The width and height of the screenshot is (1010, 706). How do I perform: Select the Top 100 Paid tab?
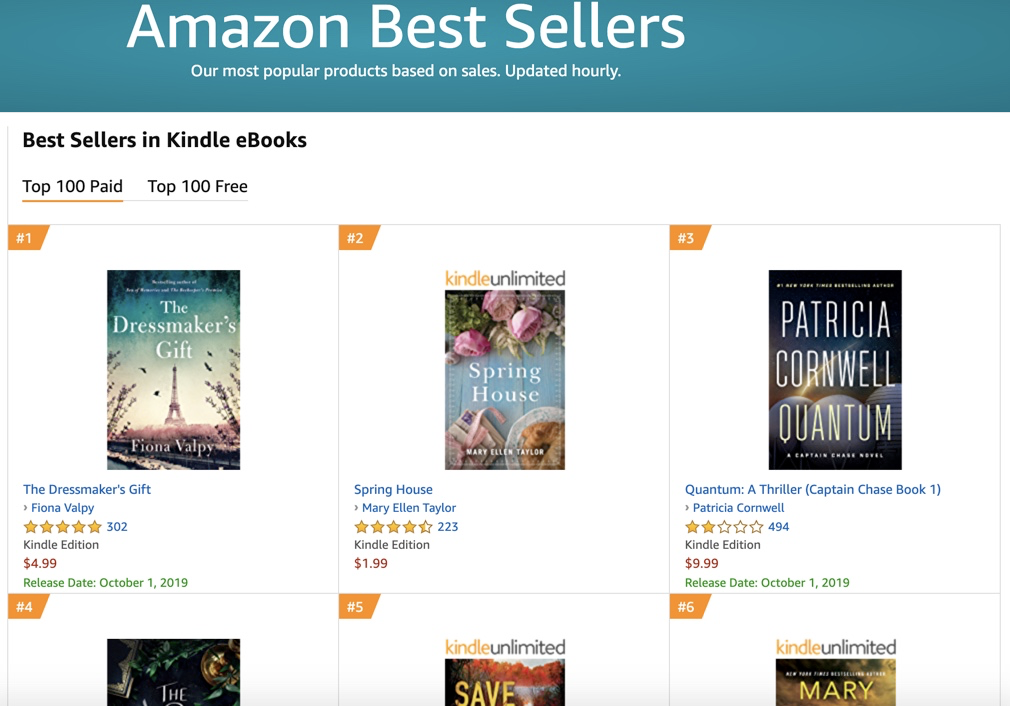tap(72, 187)
